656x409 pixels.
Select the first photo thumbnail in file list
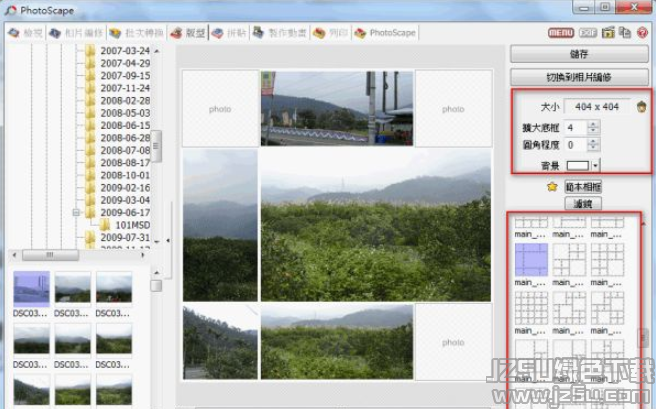click(31, 287)
